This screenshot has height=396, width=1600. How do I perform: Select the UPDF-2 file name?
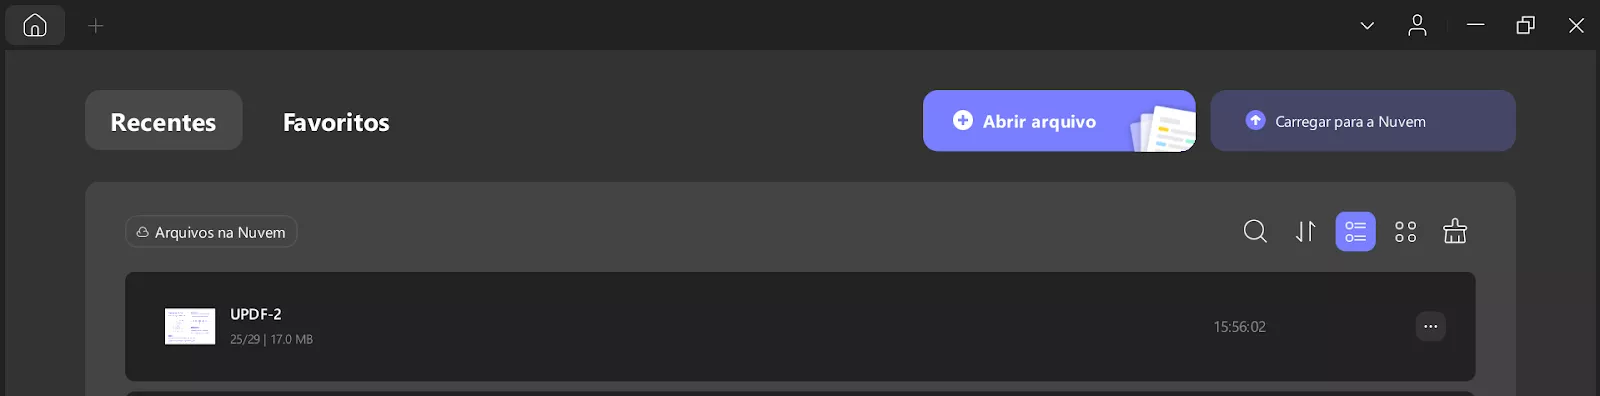256,314
